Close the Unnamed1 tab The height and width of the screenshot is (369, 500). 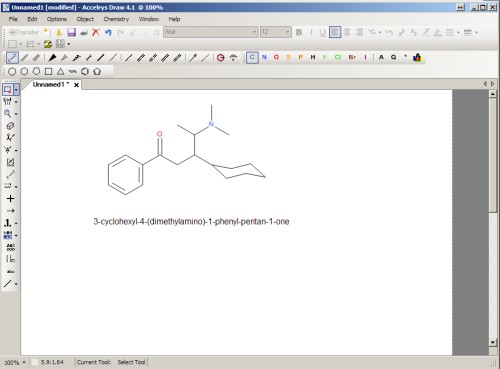(76, 85)
